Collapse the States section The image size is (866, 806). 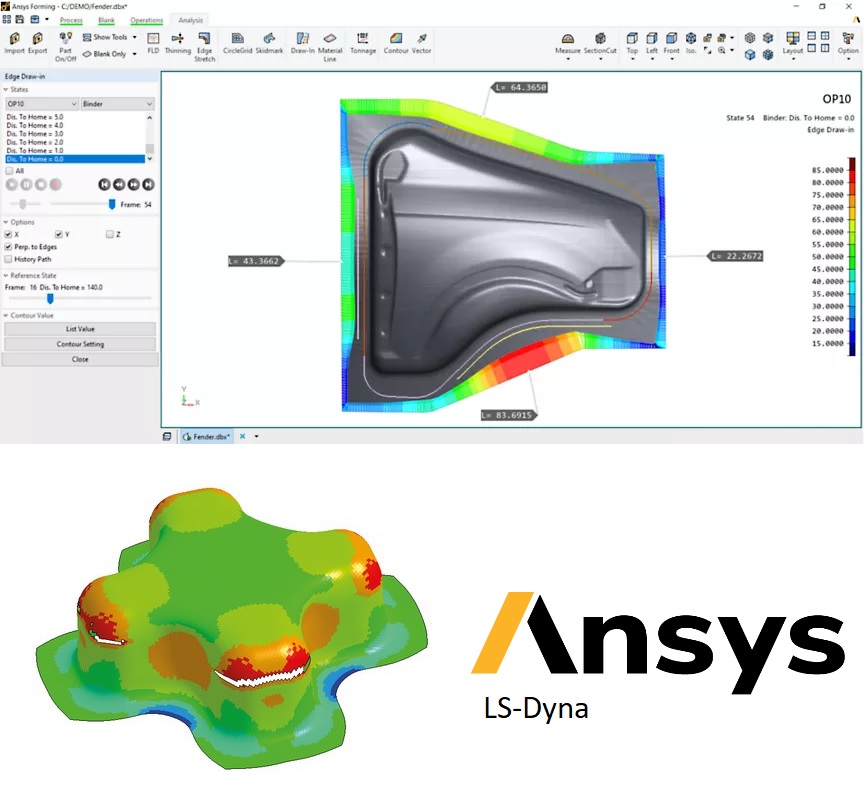6,89
